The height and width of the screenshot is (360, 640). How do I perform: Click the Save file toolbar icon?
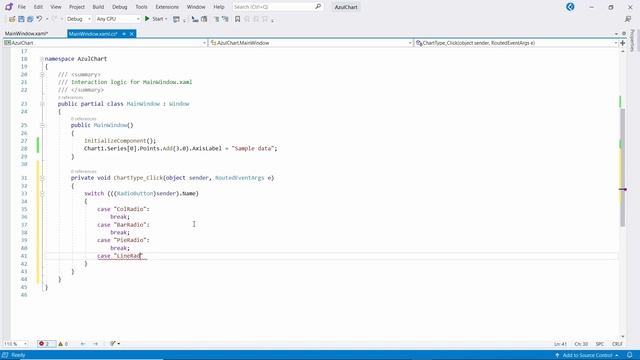(x=21, y=19)
